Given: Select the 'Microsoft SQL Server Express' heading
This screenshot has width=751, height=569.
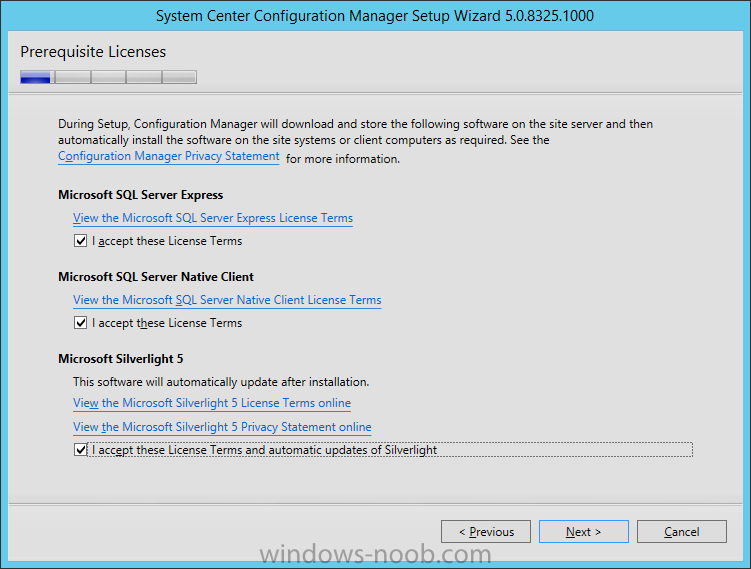Looking at the screenshot, I should 141,195.
